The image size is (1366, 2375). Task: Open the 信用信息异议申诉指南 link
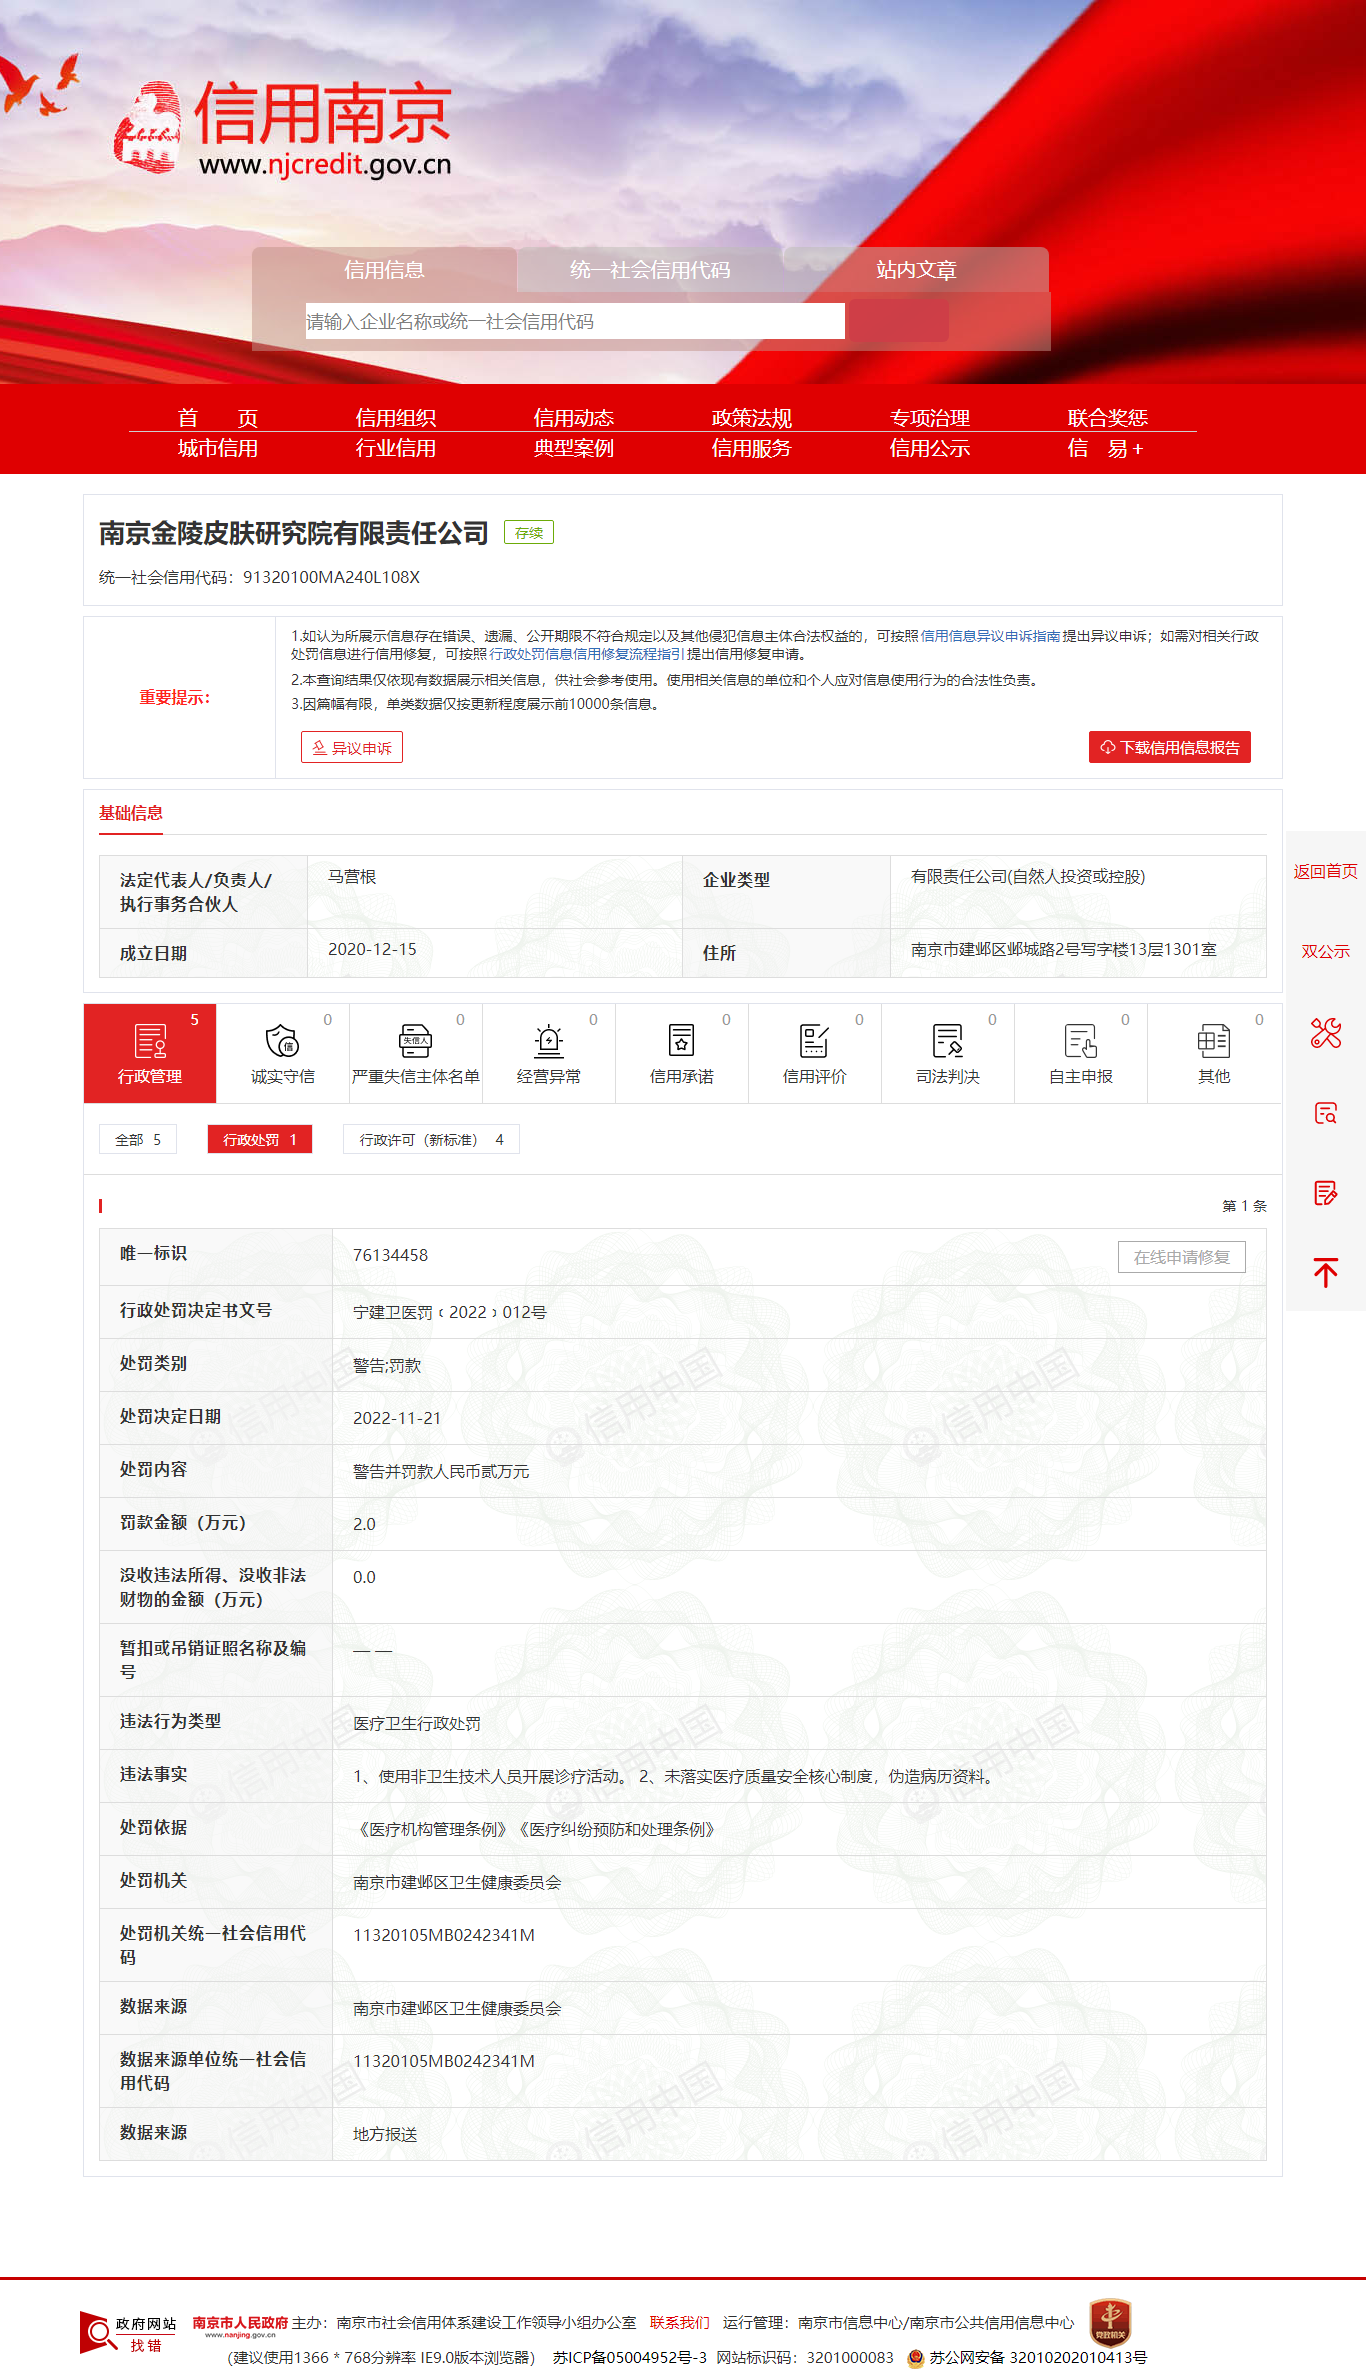tap(990, 636)
